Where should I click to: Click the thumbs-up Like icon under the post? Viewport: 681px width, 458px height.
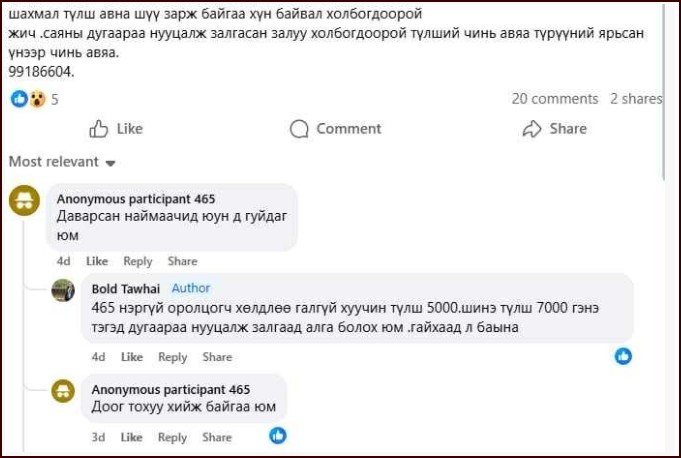pos(99,129)
